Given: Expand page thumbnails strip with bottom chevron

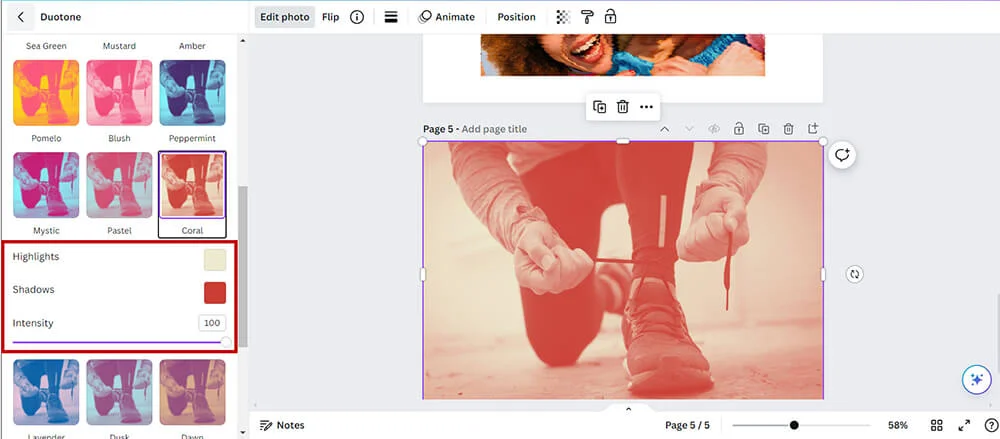Looking at the screenshot, I should (x=628, y=408).
